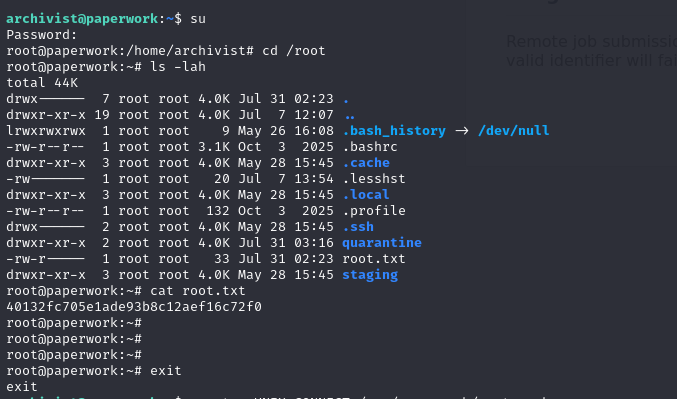Select the .lesshst file name

tap(374, 179)
